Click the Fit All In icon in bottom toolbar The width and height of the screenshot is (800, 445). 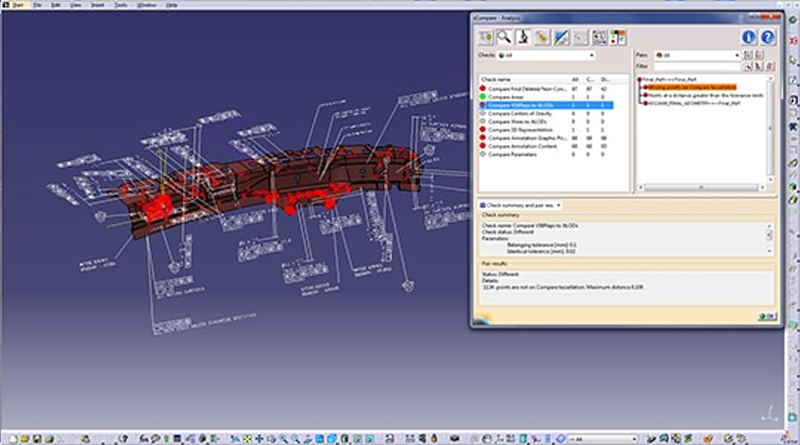pos(247,438)
